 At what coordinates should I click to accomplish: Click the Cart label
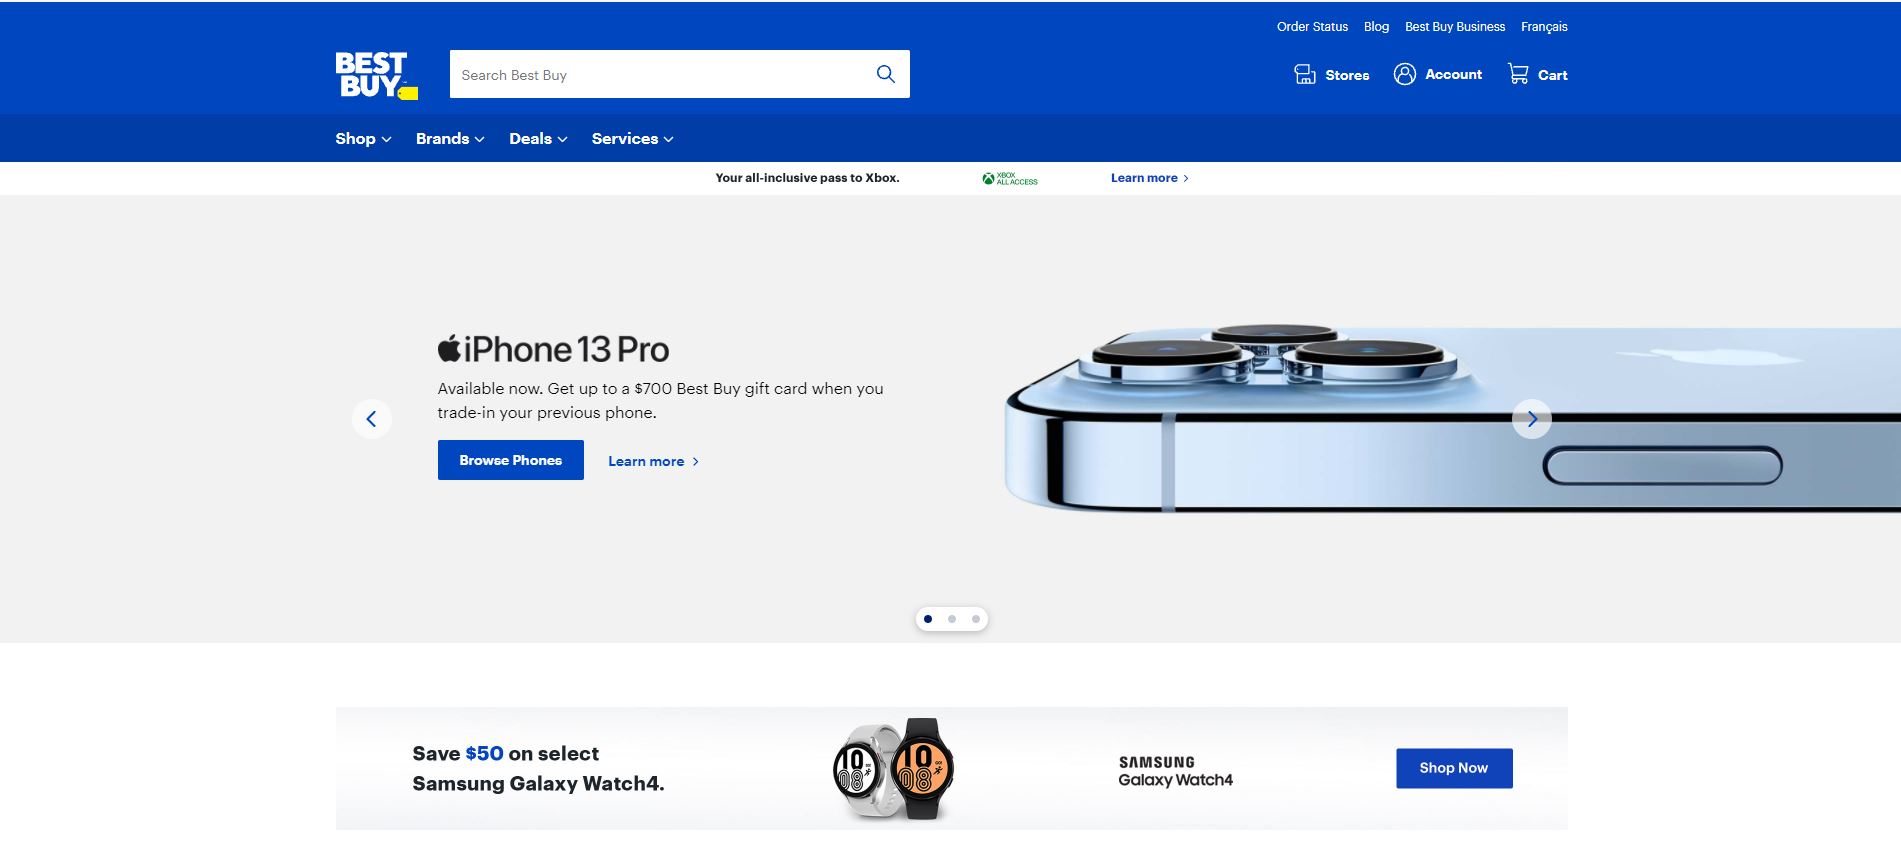[x=1552, y=75]
